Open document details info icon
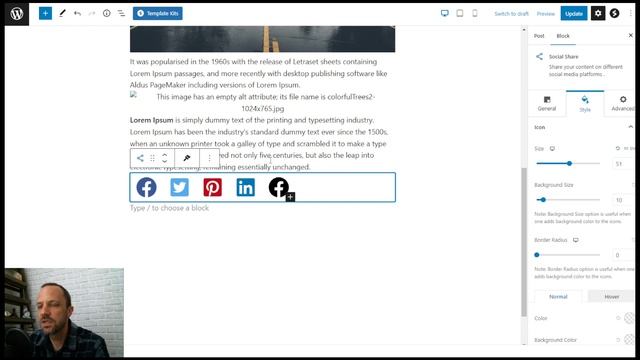The image size is (640, 360). tap(107, 13)
